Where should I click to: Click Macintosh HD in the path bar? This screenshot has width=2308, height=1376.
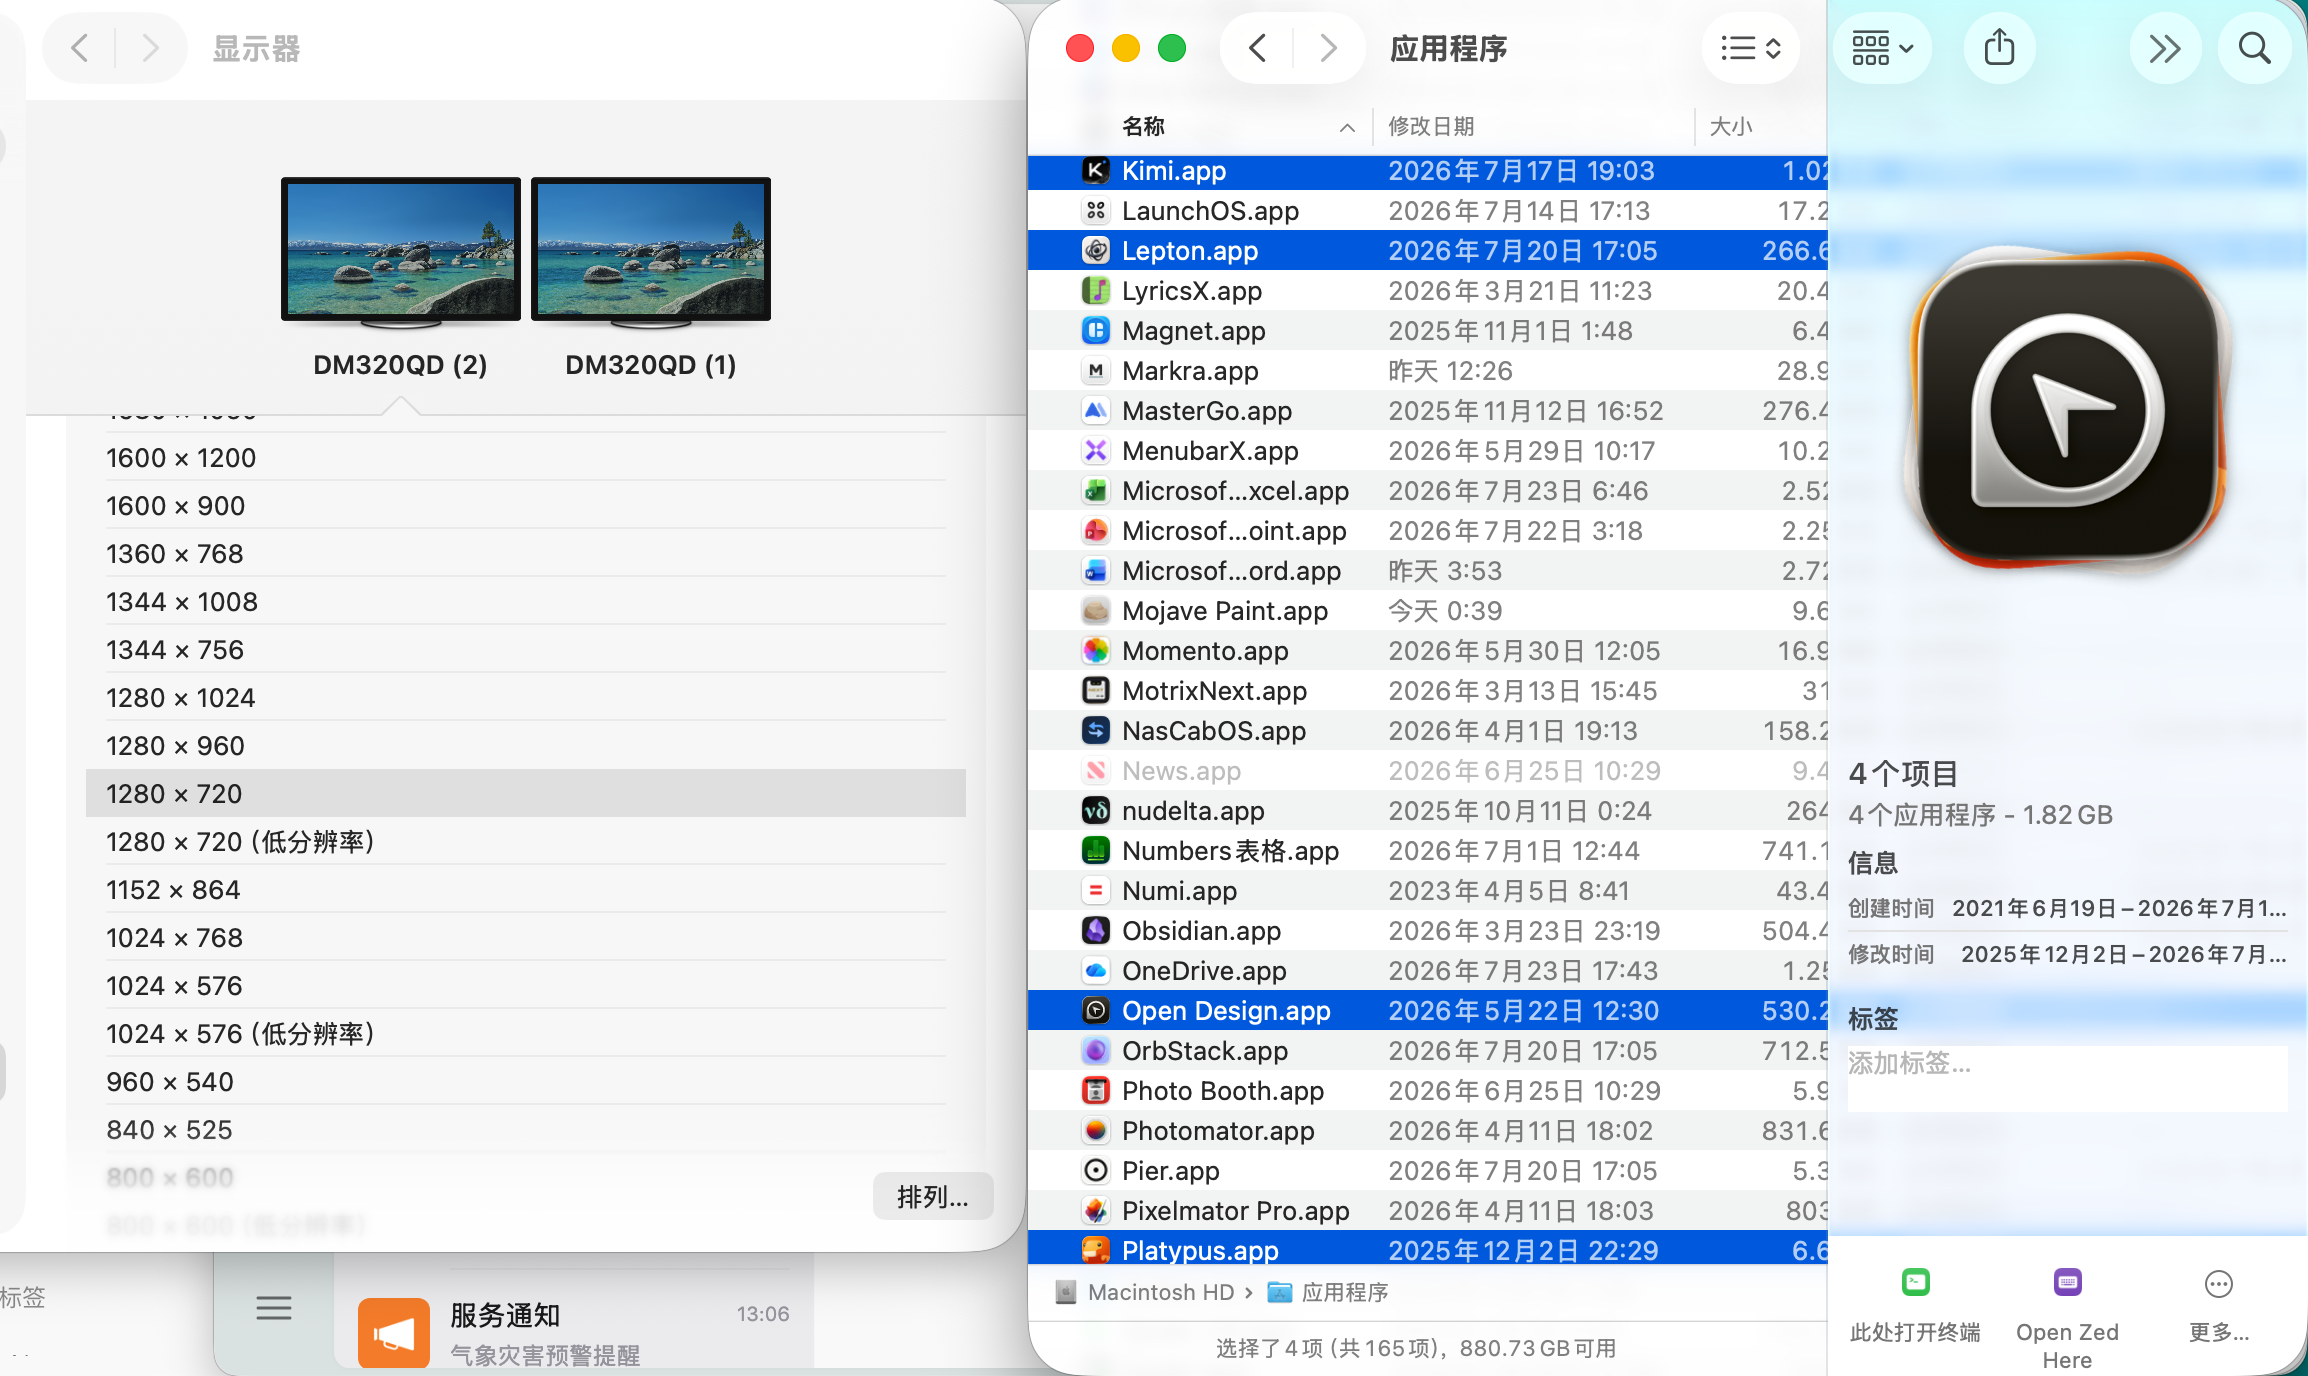click(1146, 1292)
